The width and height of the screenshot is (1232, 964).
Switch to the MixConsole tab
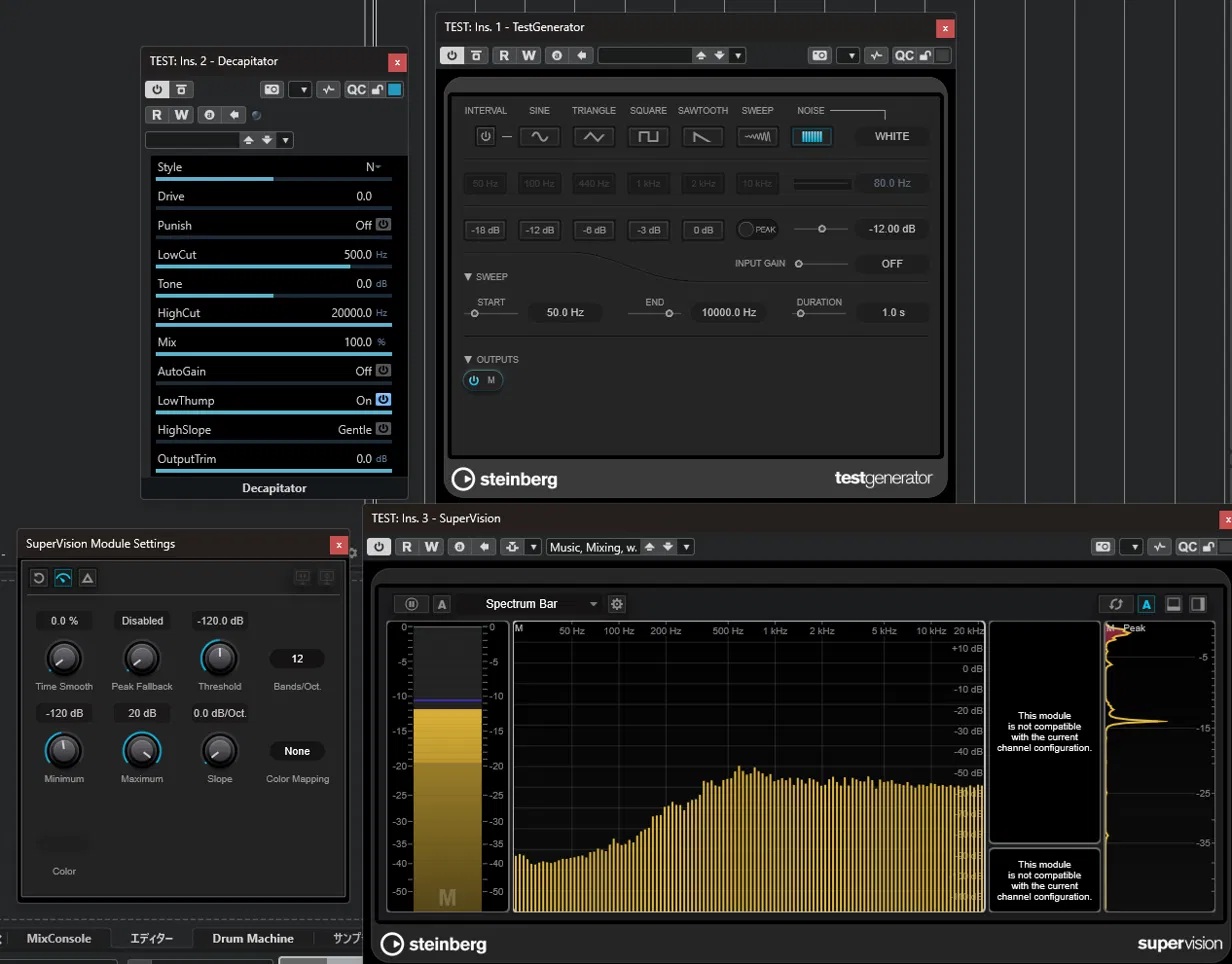pyautogui.click(x=59, y=938)
